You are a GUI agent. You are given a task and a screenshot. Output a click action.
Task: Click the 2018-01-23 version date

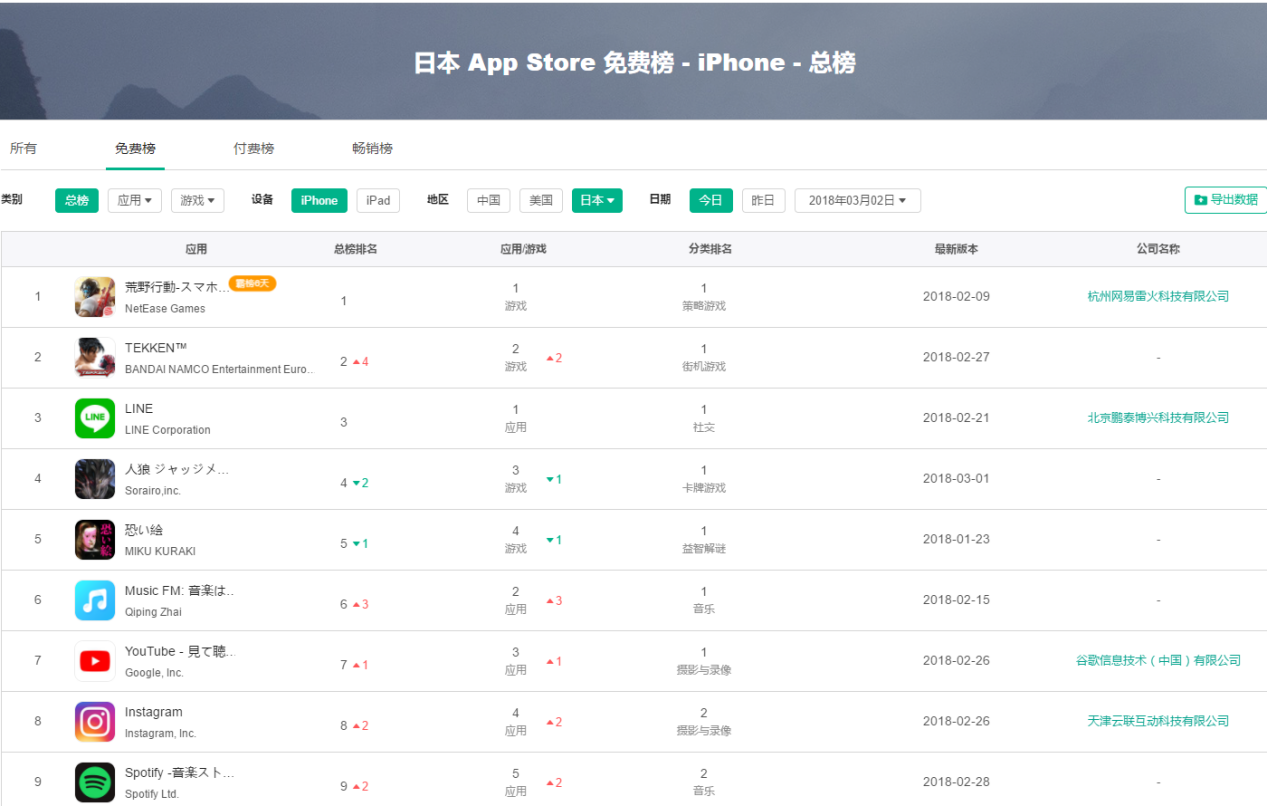[956, 539]
